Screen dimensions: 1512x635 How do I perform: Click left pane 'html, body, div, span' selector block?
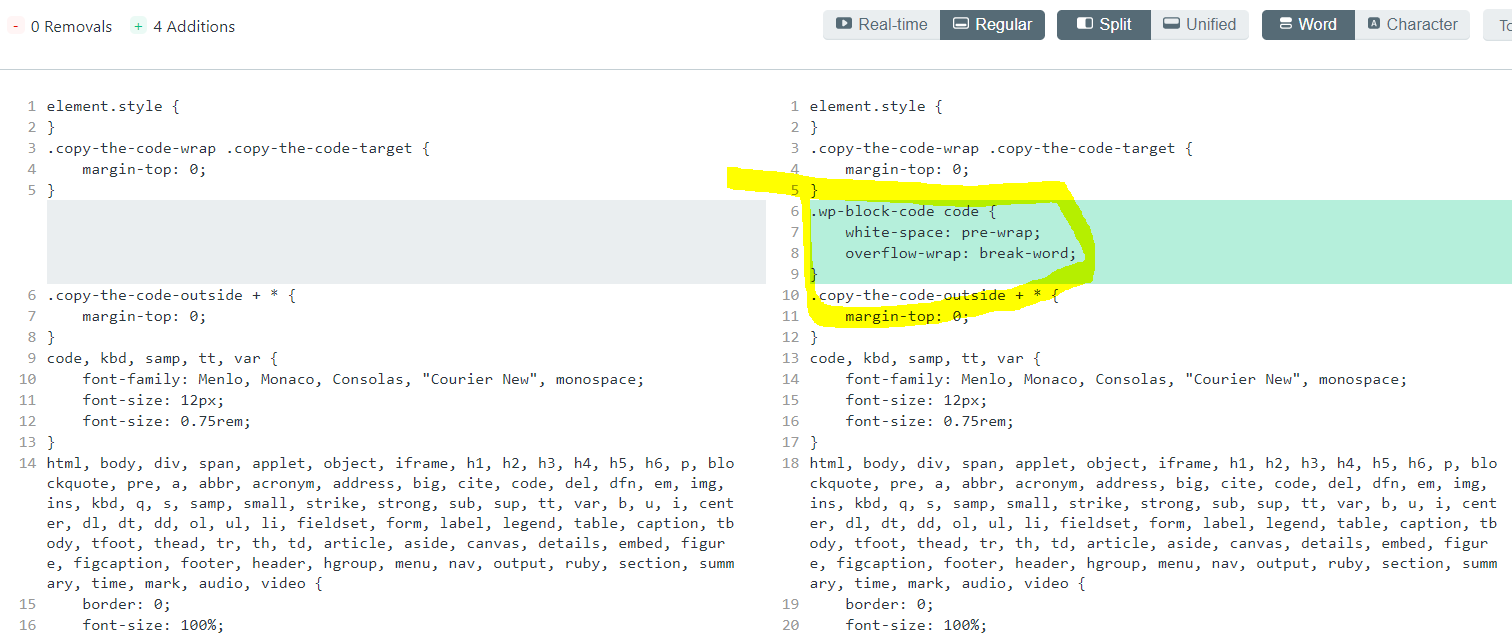pyautogui.click(x=391, y=523)
